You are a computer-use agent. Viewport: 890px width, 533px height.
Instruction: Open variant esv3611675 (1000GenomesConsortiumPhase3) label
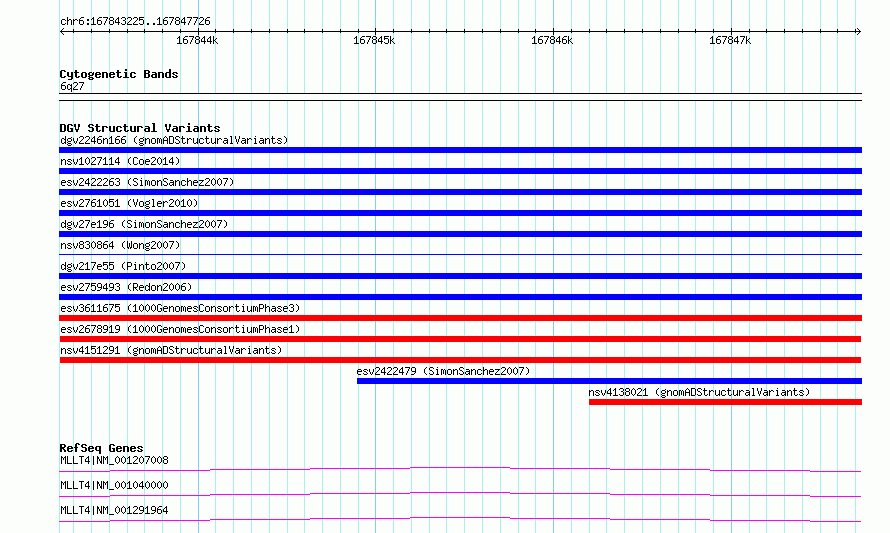[180, 308]
